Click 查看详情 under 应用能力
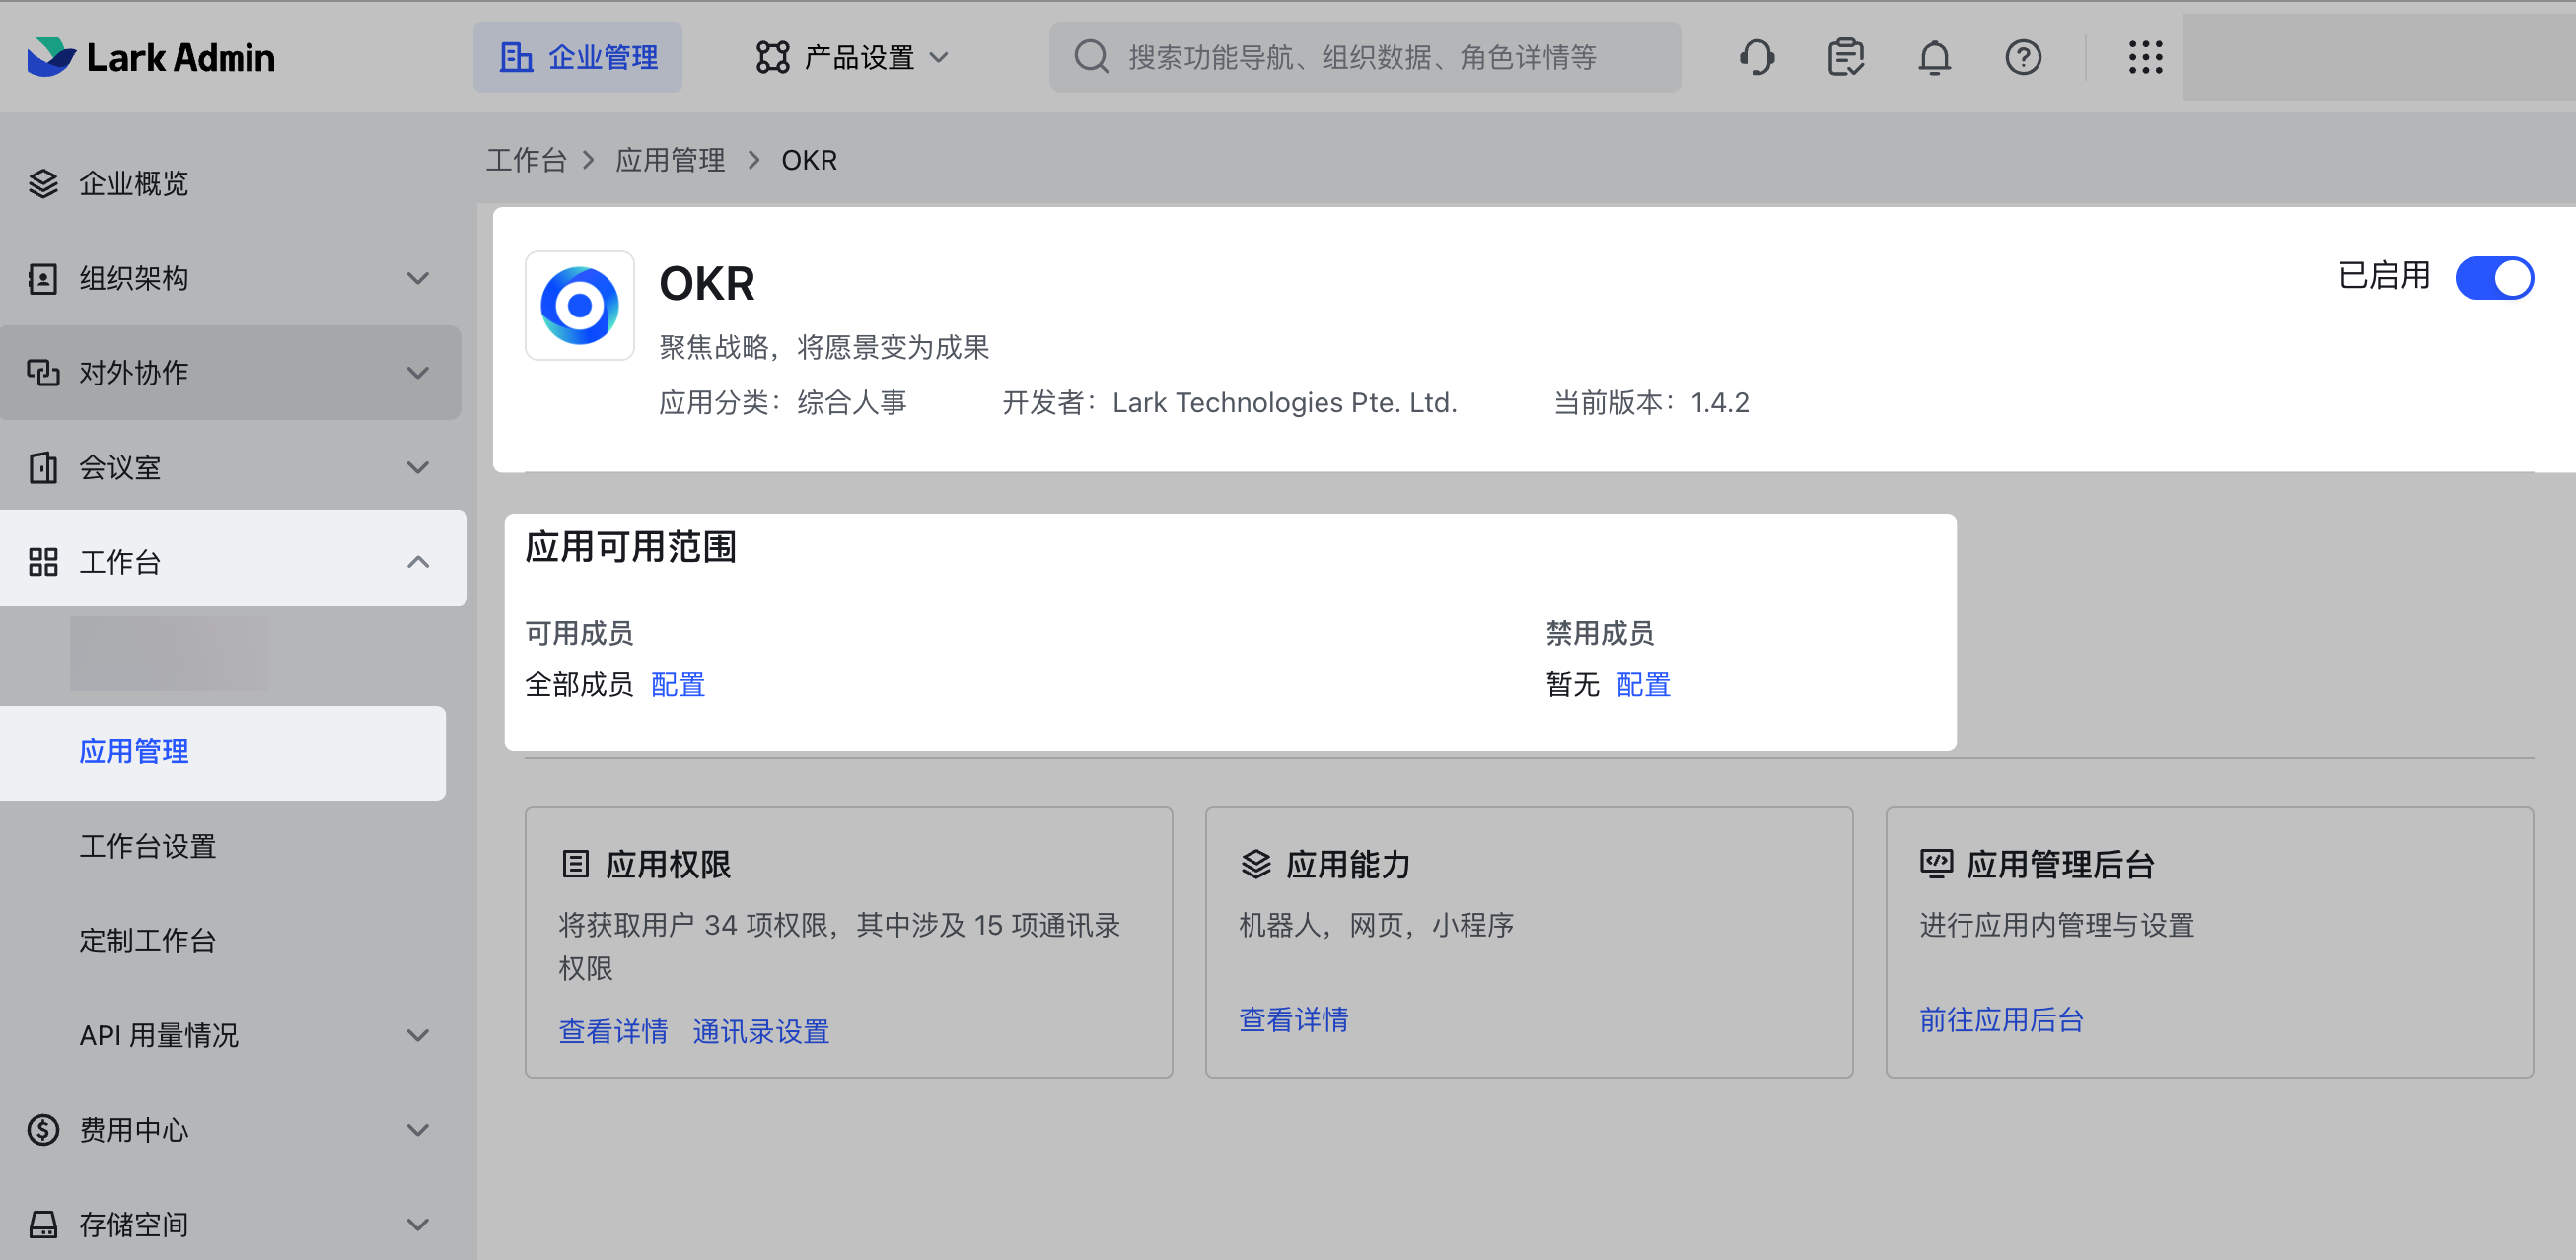2576x1260 pixels. tap(1294, 1019)
